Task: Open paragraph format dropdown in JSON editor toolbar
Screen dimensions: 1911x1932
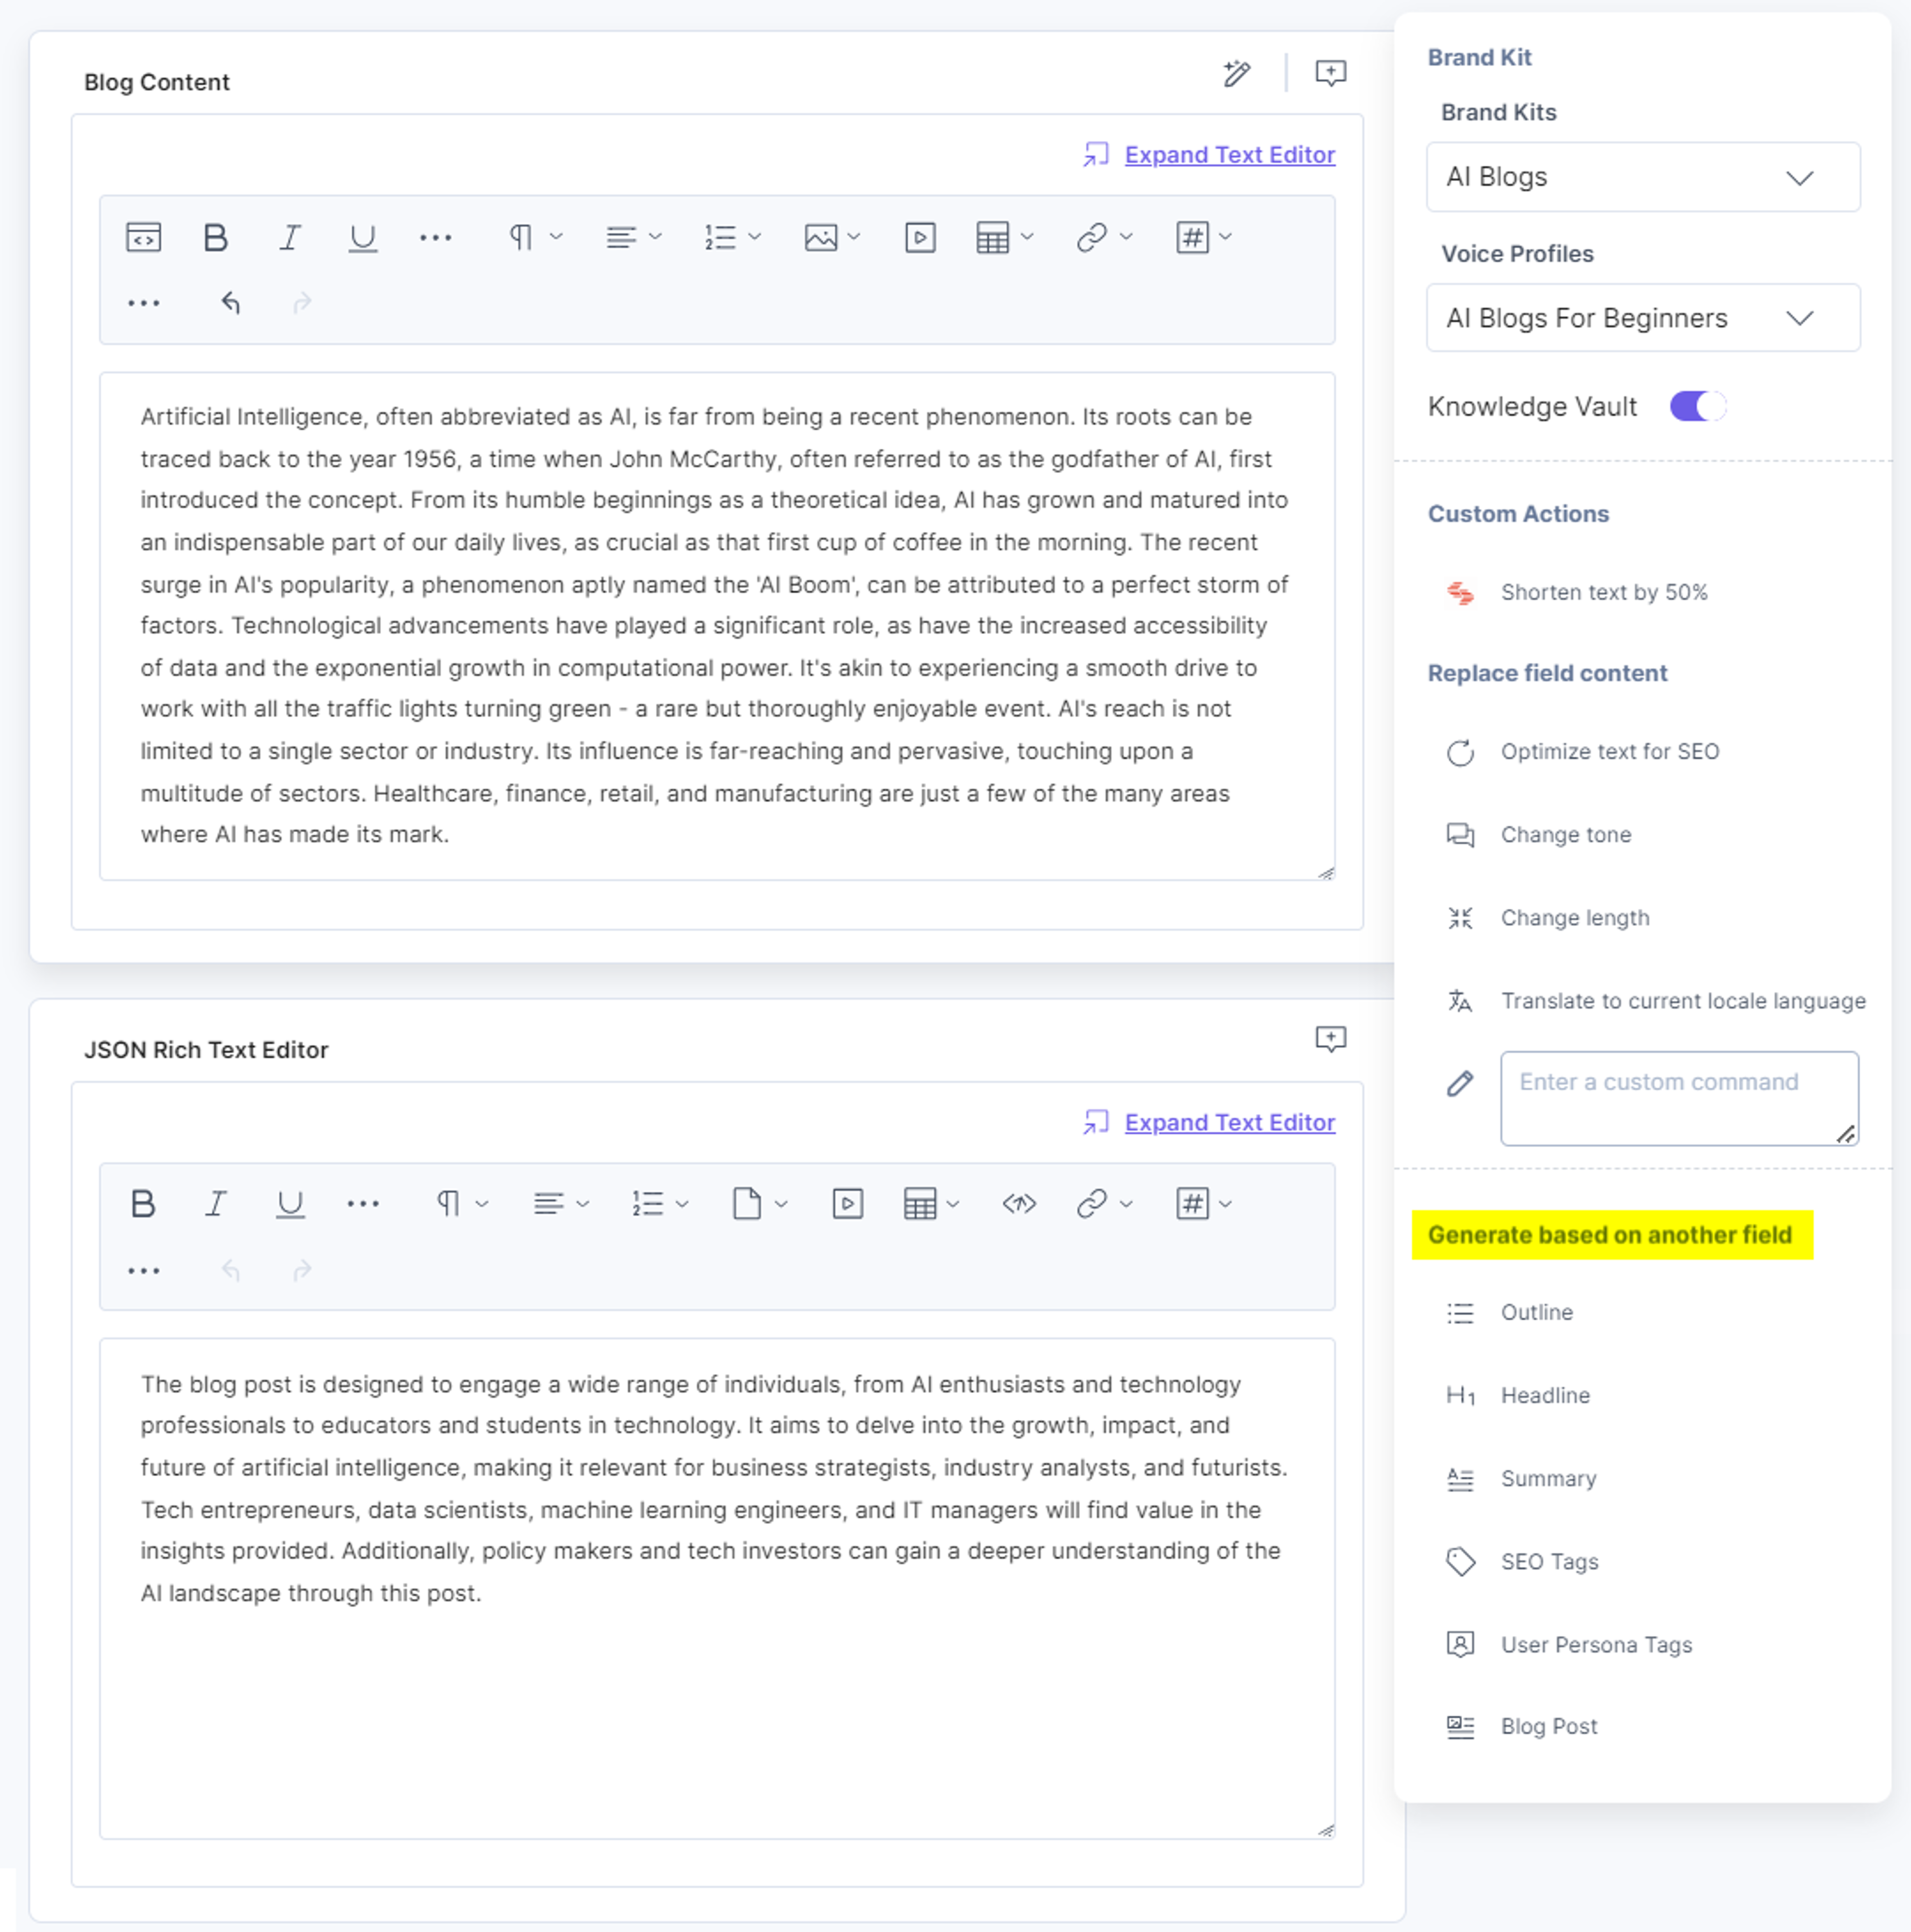Action: click(462, 1203)
